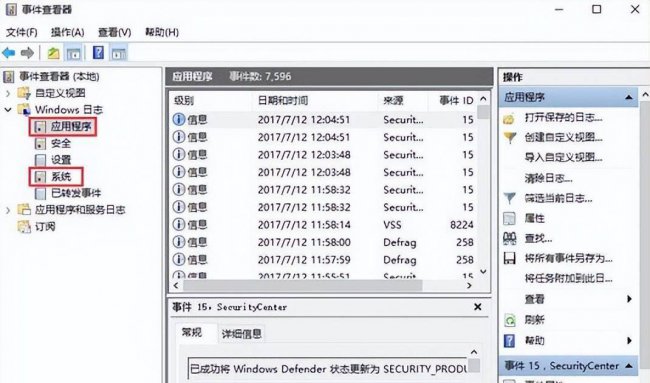Click 导入自定义视图 action link

(563, 158)
